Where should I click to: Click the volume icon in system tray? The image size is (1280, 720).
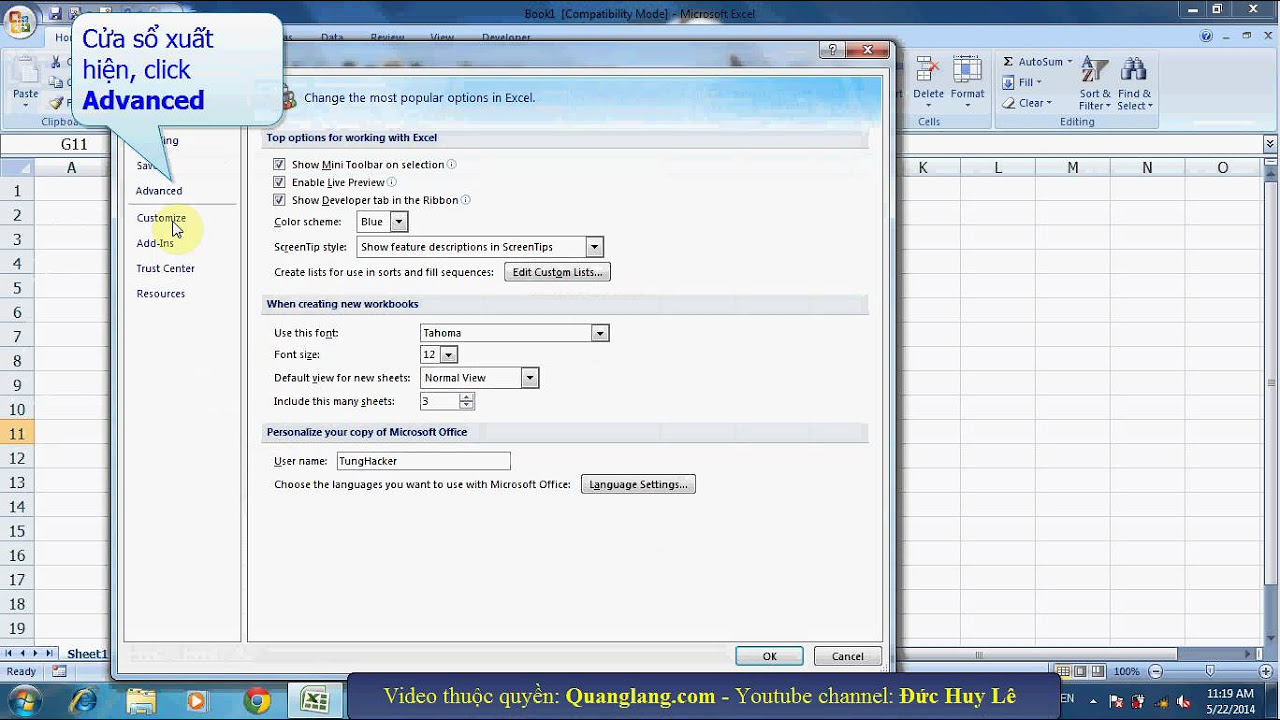1183,701
